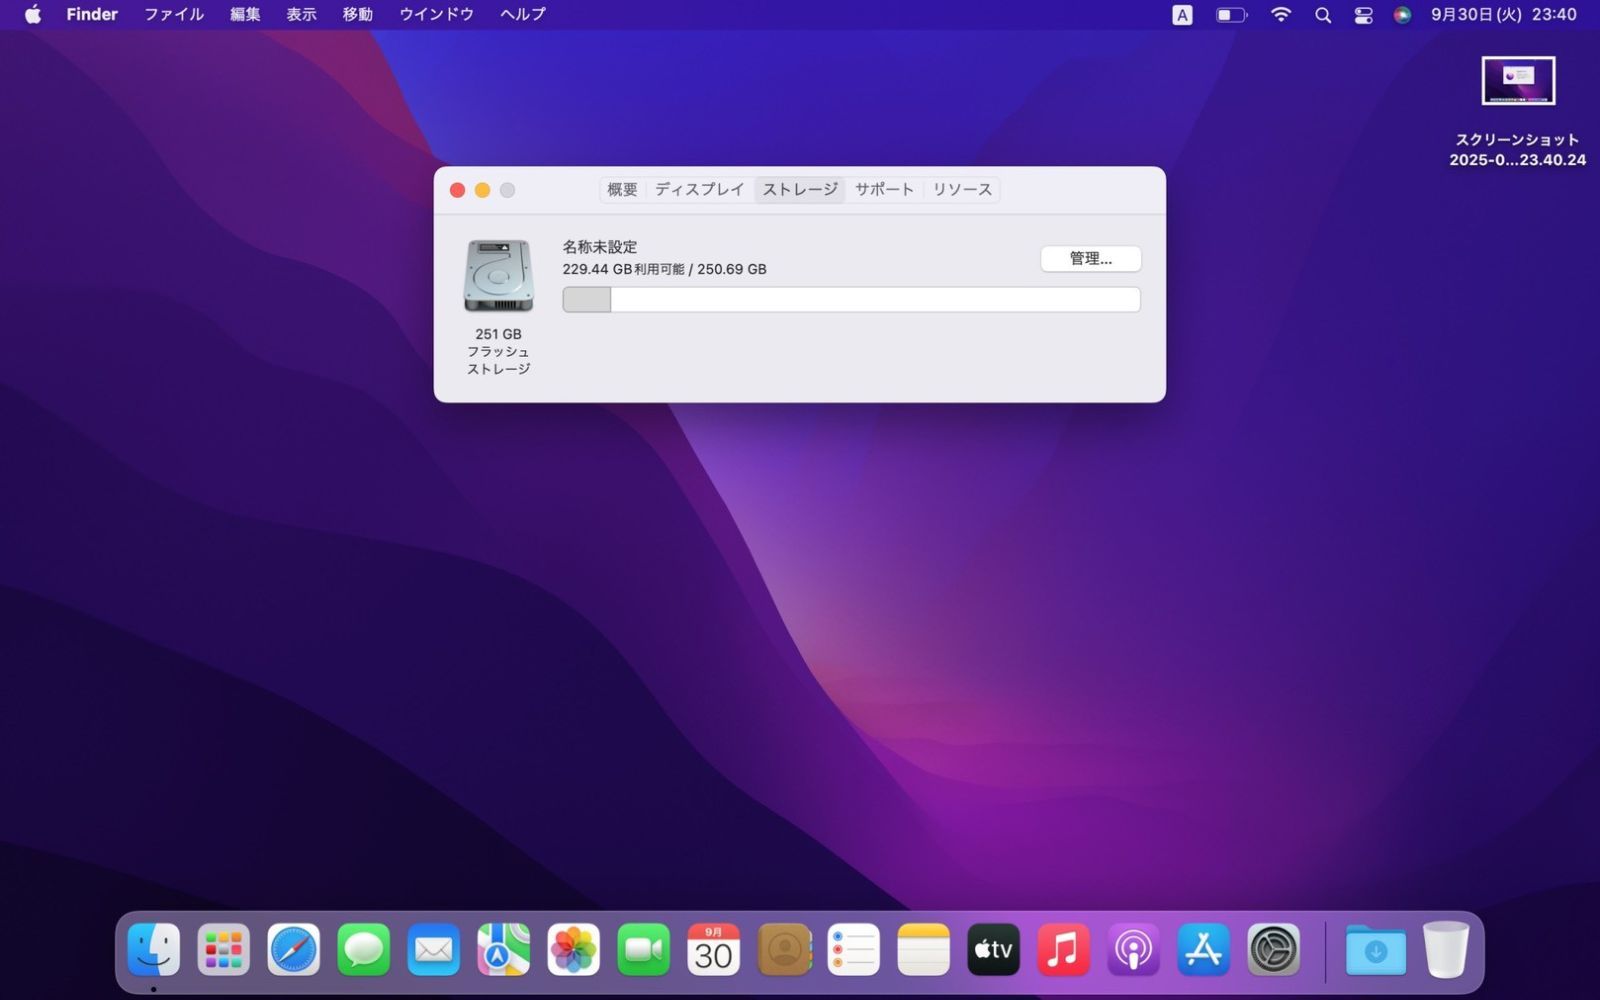1600x1000 pixels.
Task: Open System Preferences from the Dock
Action: click(x=1273, y=948)
